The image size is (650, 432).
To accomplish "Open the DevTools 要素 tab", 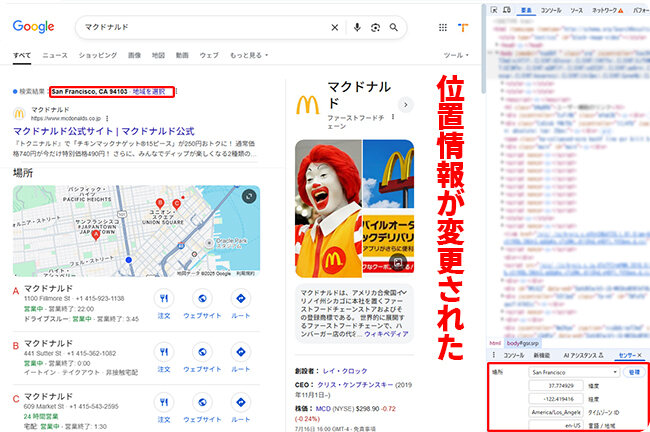I will click(526, 10).
